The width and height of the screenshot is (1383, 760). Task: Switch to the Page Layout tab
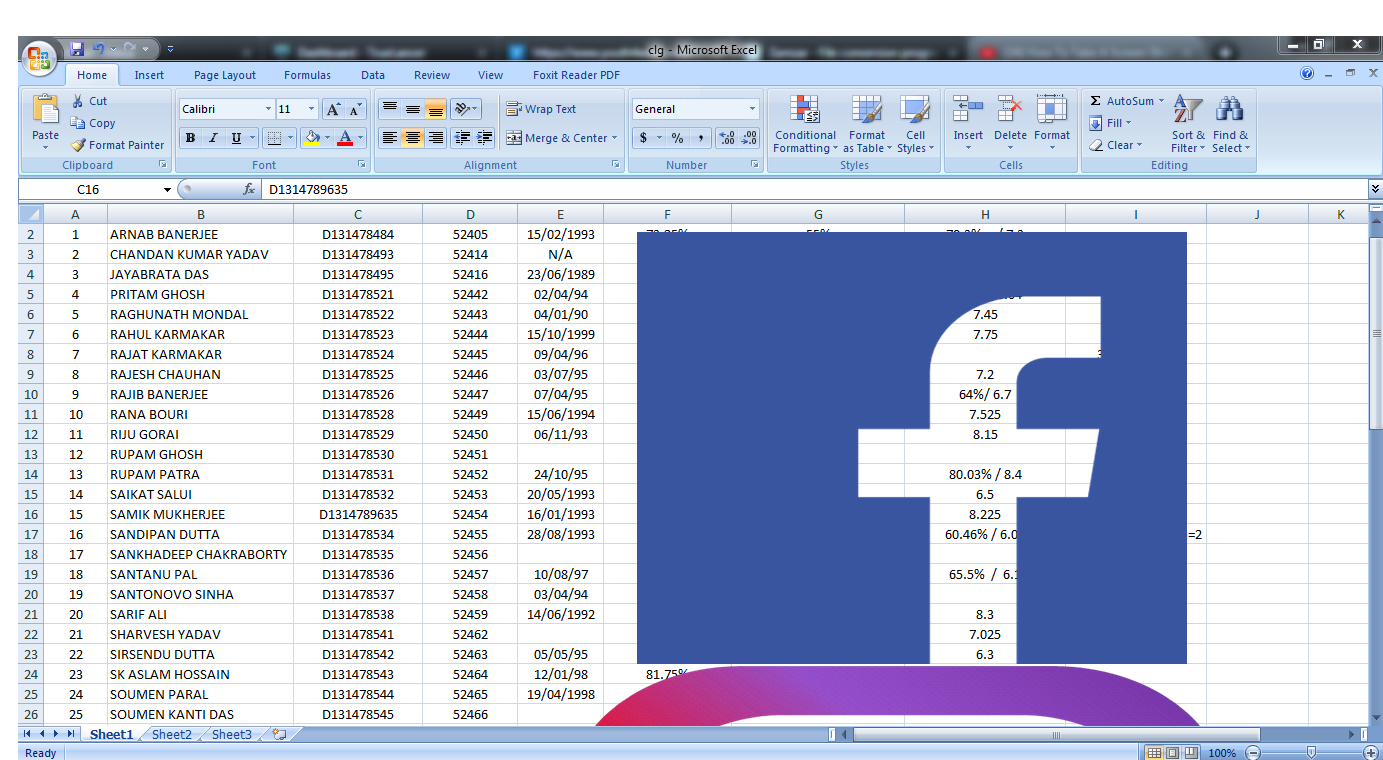click(225, 75)
